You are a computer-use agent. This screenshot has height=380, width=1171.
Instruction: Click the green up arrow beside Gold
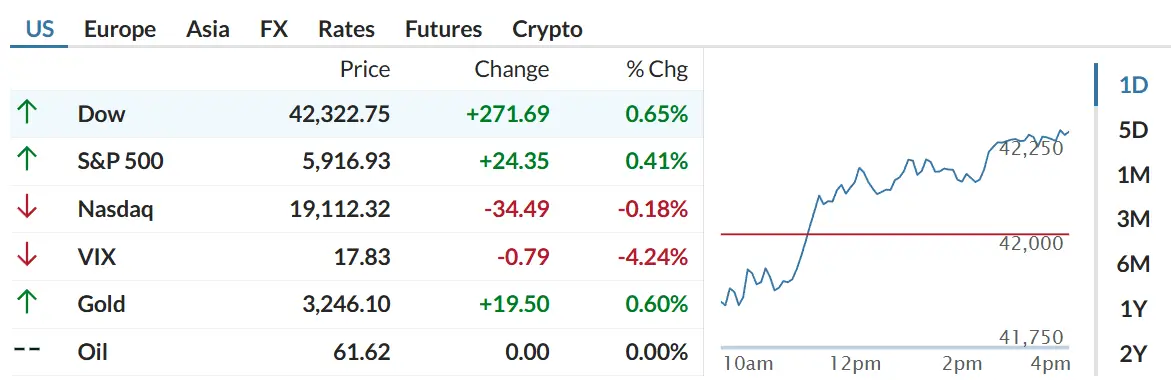[x=27, y=304]
